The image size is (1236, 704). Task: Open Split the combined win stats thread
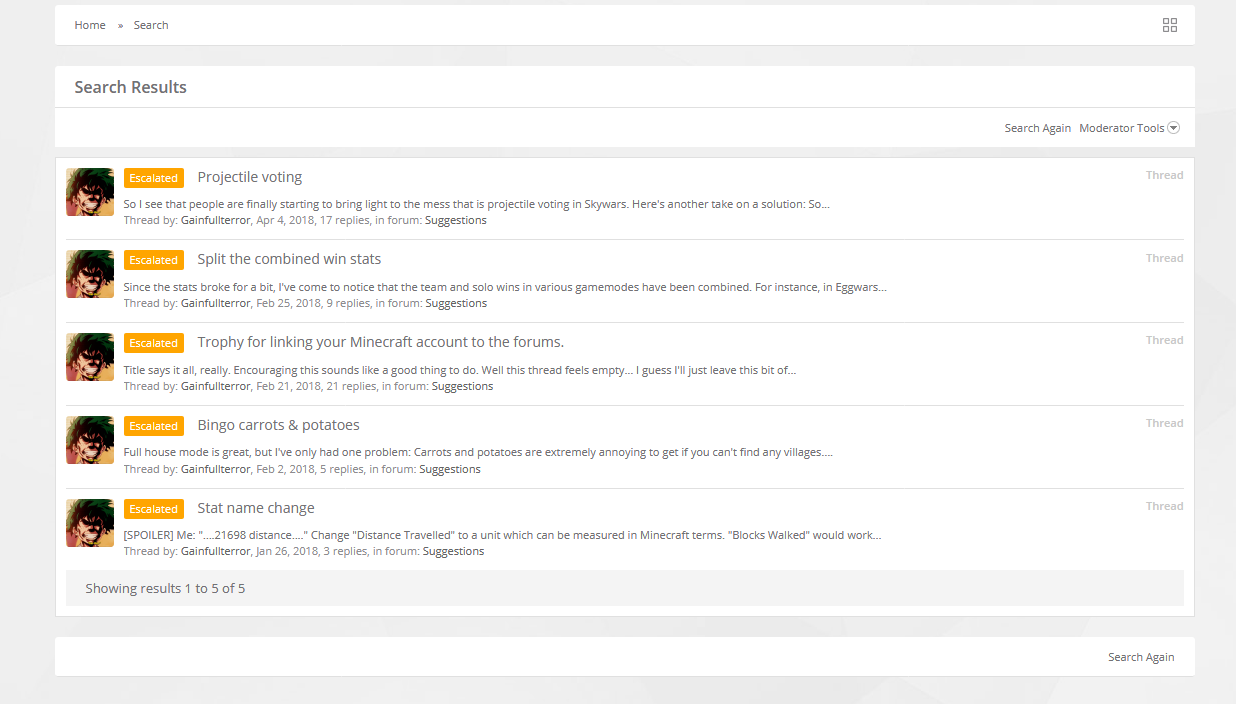(x=289, y=259)
